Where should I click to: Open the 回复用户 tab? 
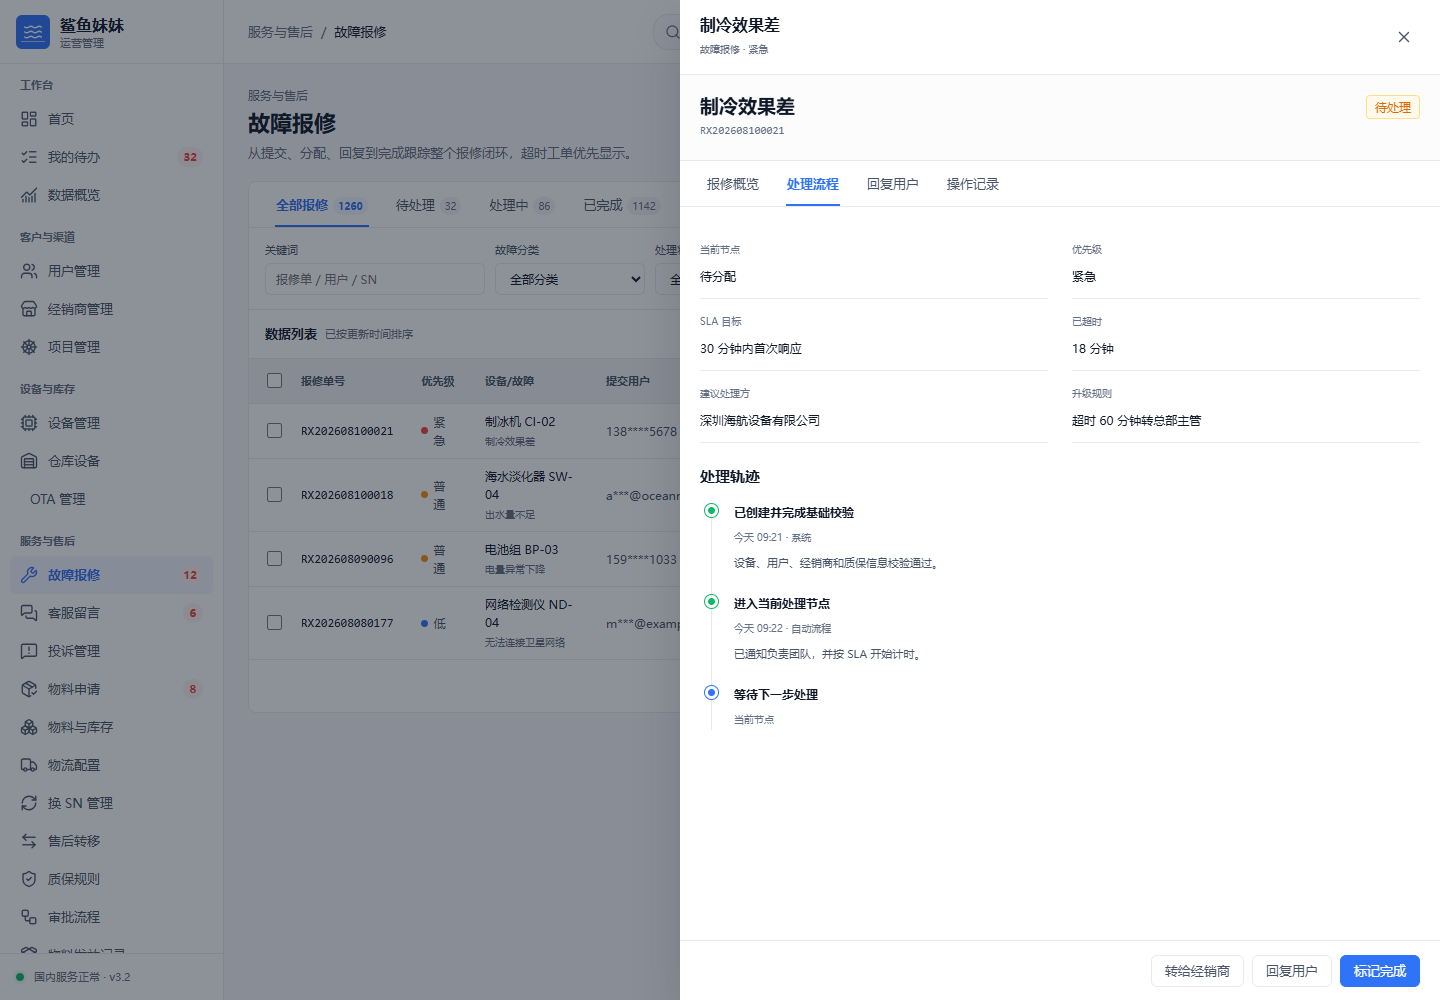893,184
